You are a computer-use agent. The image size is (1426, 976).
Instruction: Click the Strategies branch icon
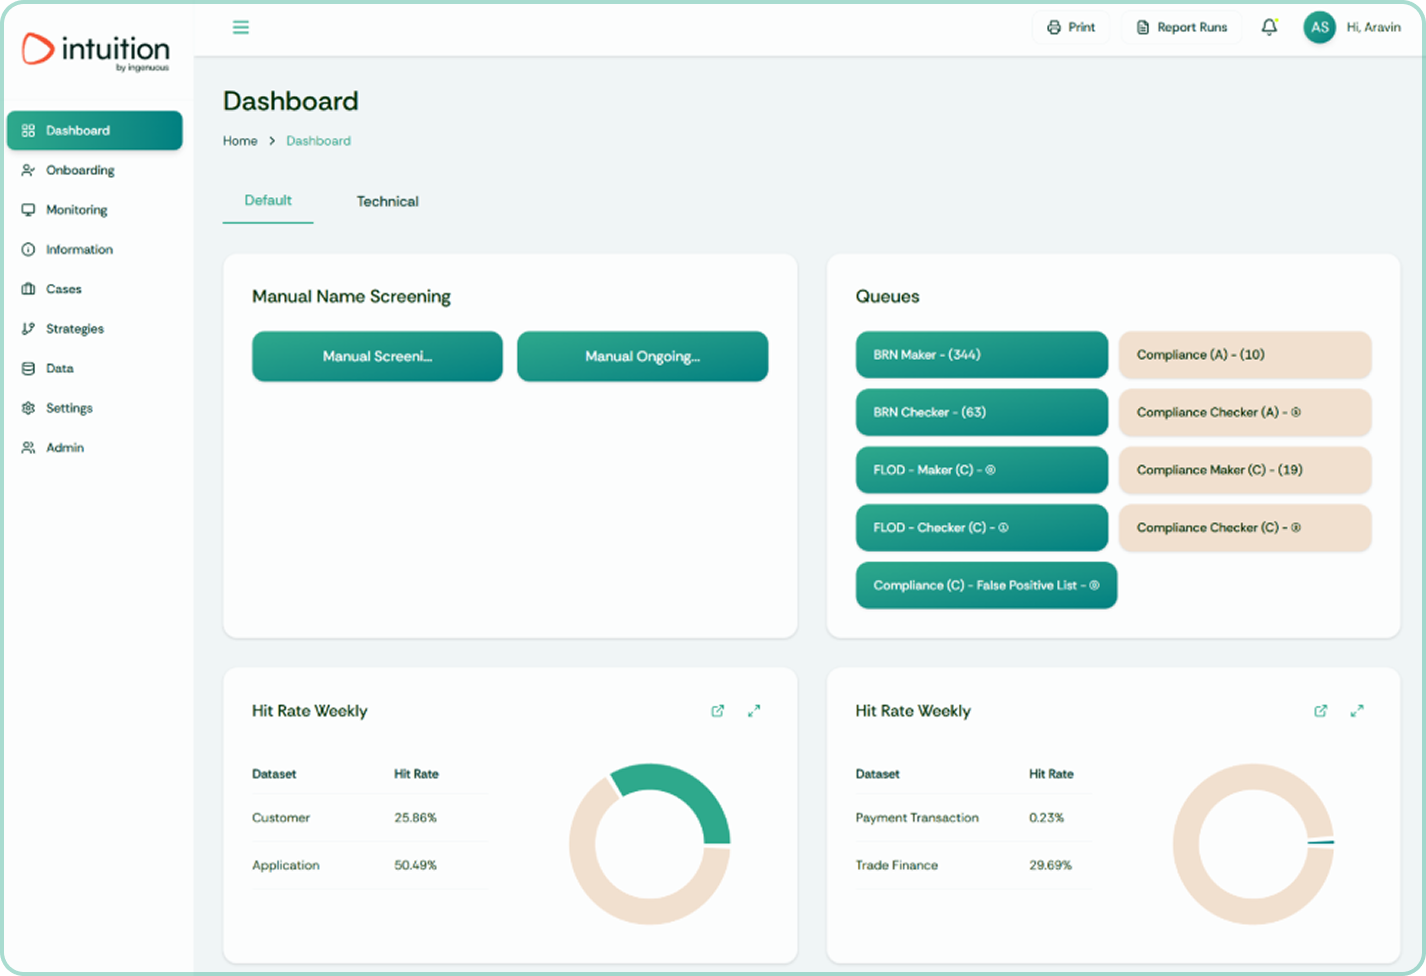[x=28, y=329]
